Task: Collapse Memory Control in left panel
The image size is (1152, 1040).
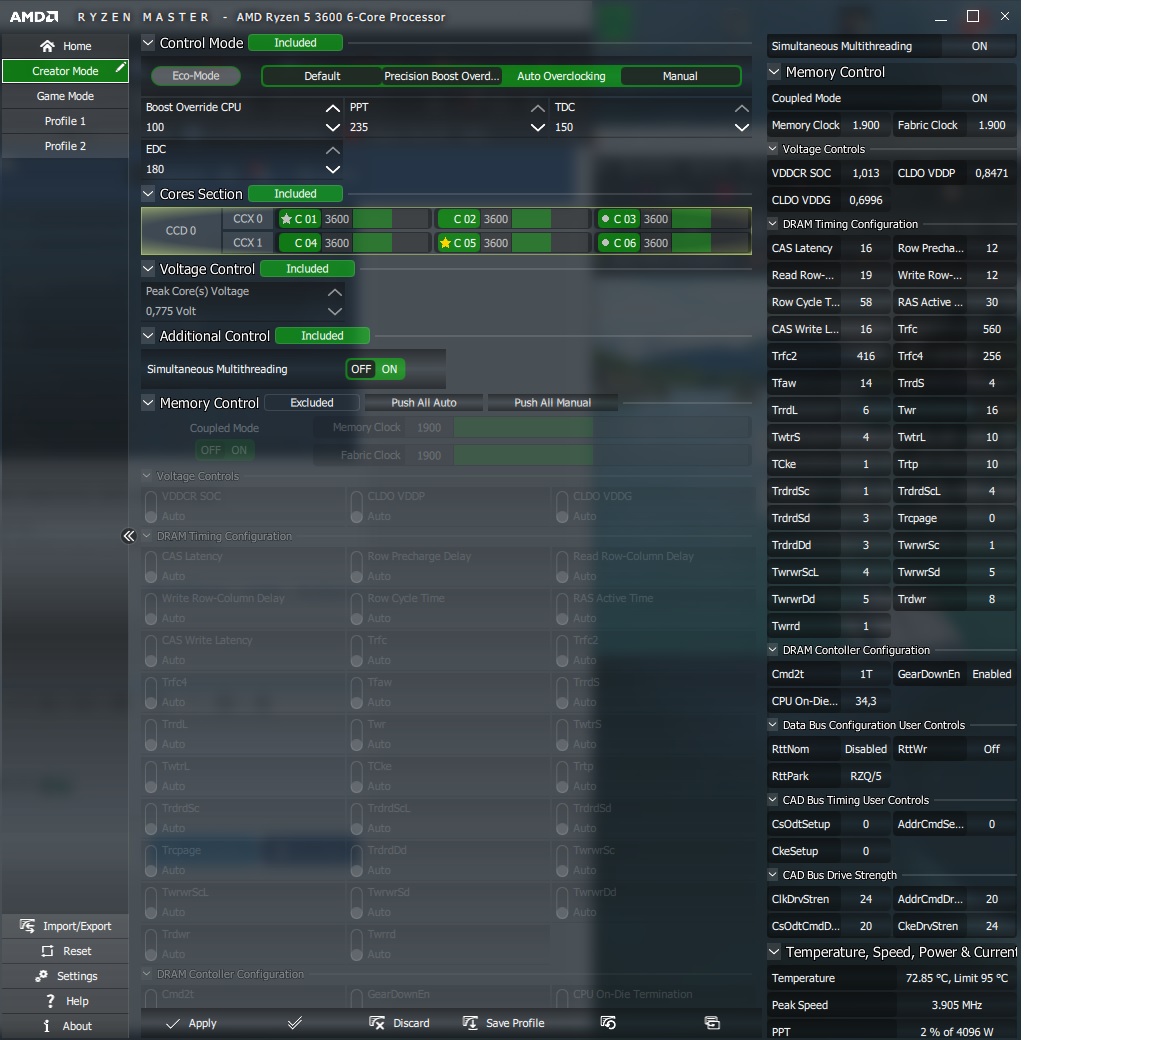Action: (148, 402)
